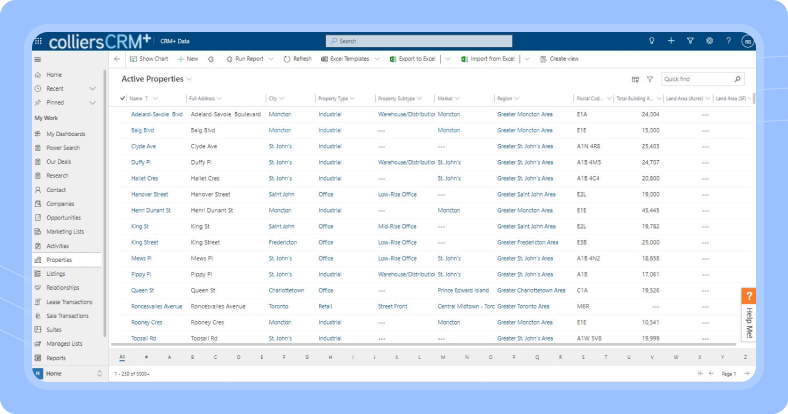Viewport: 788px width, 414px height.
Task: Click Import from Excel button
Action: (488, 59)
